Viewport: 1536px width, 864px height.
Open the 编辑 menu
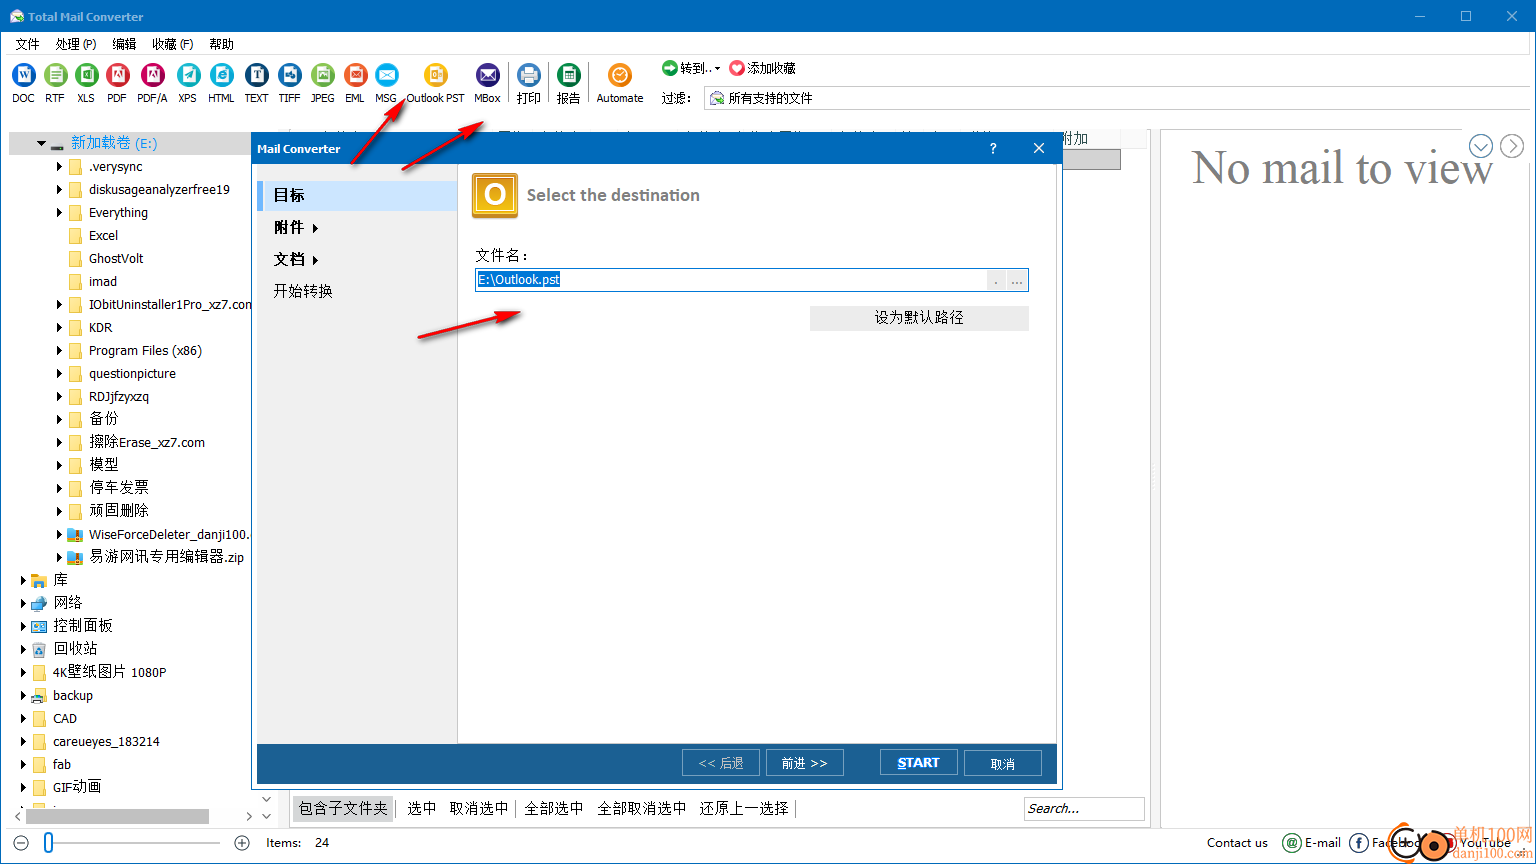point(124,44)
